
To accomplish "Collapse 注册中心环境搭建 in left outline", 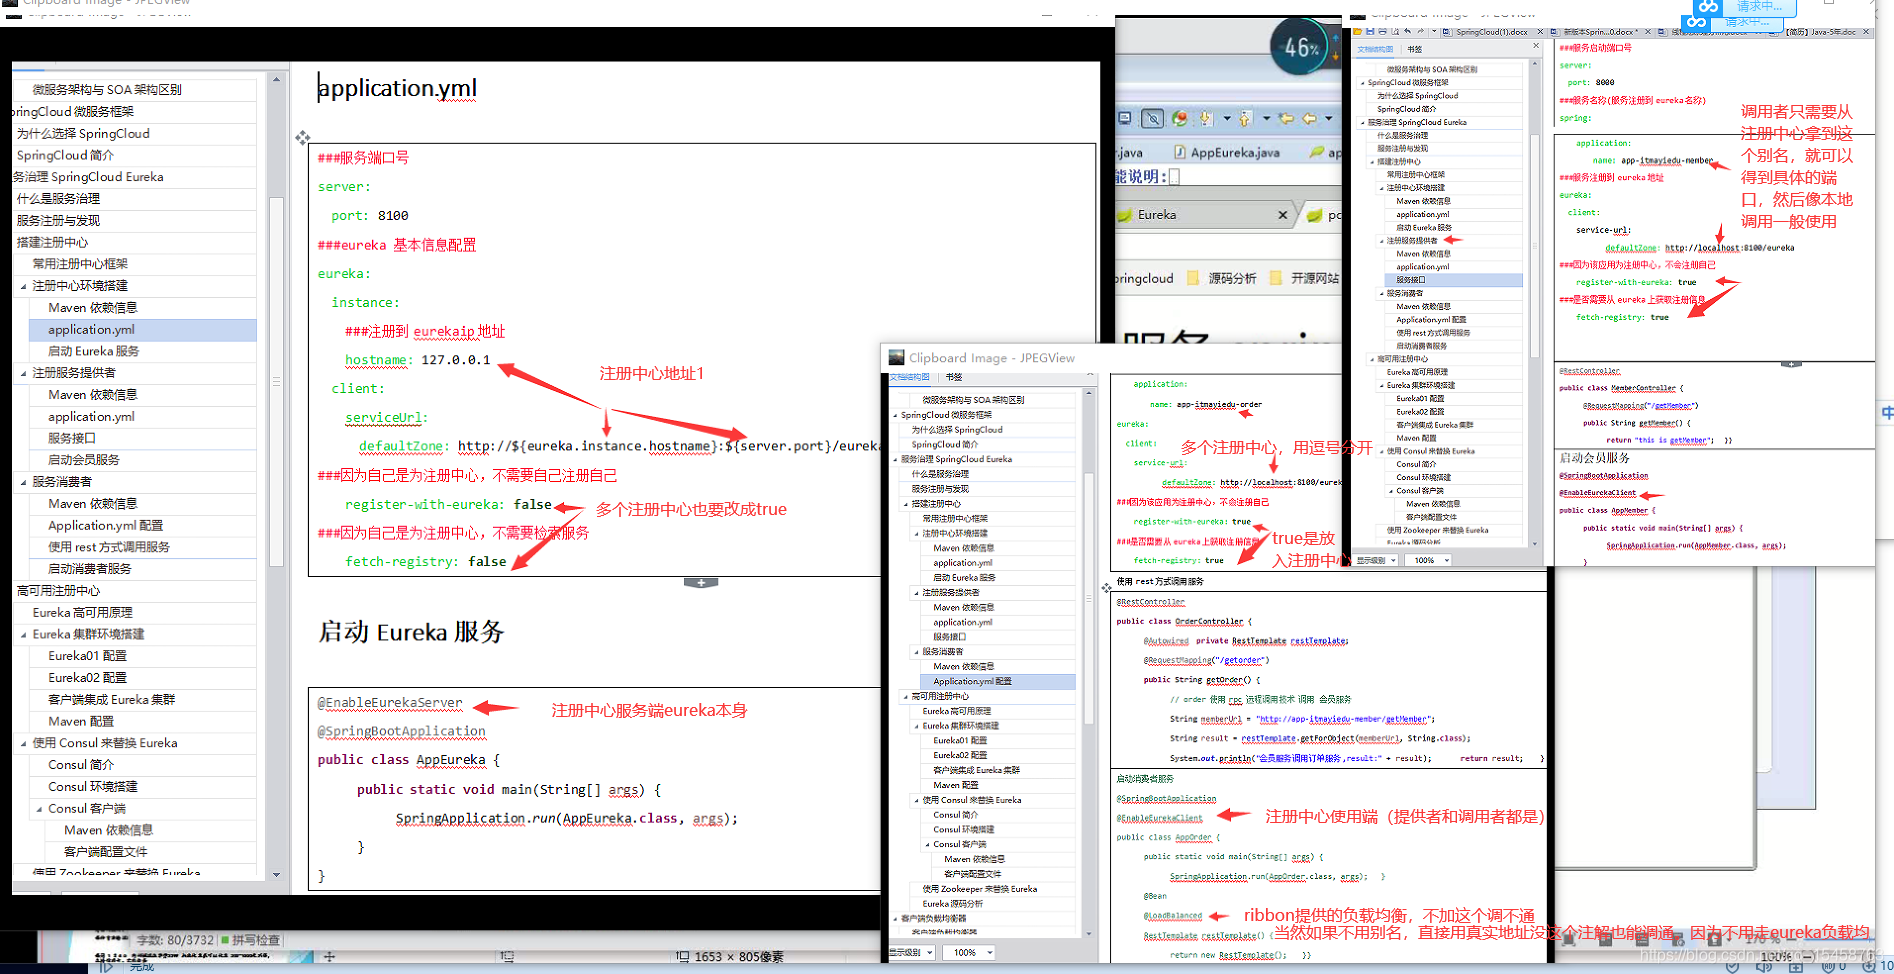I will click(x=24, y=286).
